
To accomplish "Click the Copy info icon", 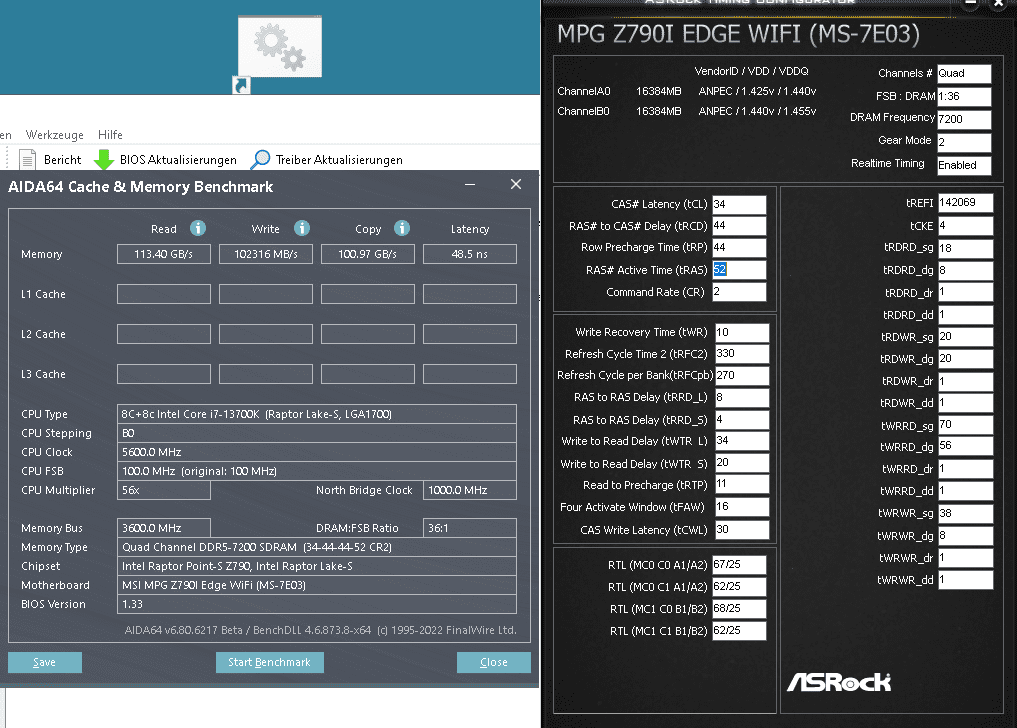I will coord(402,228).
